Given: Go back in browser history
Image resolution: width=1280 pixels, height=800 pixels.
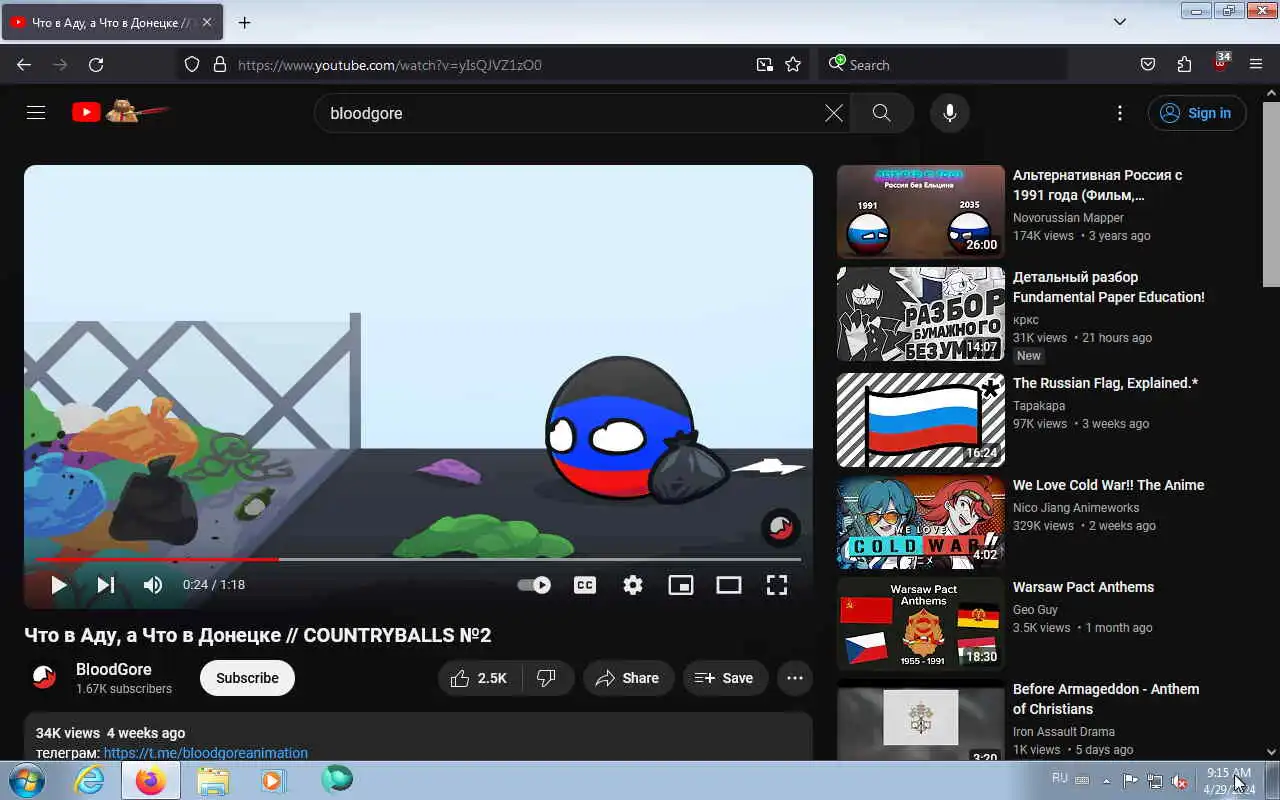Looking at the screenshot, I should pyautogui.click(x=24, y=65).
